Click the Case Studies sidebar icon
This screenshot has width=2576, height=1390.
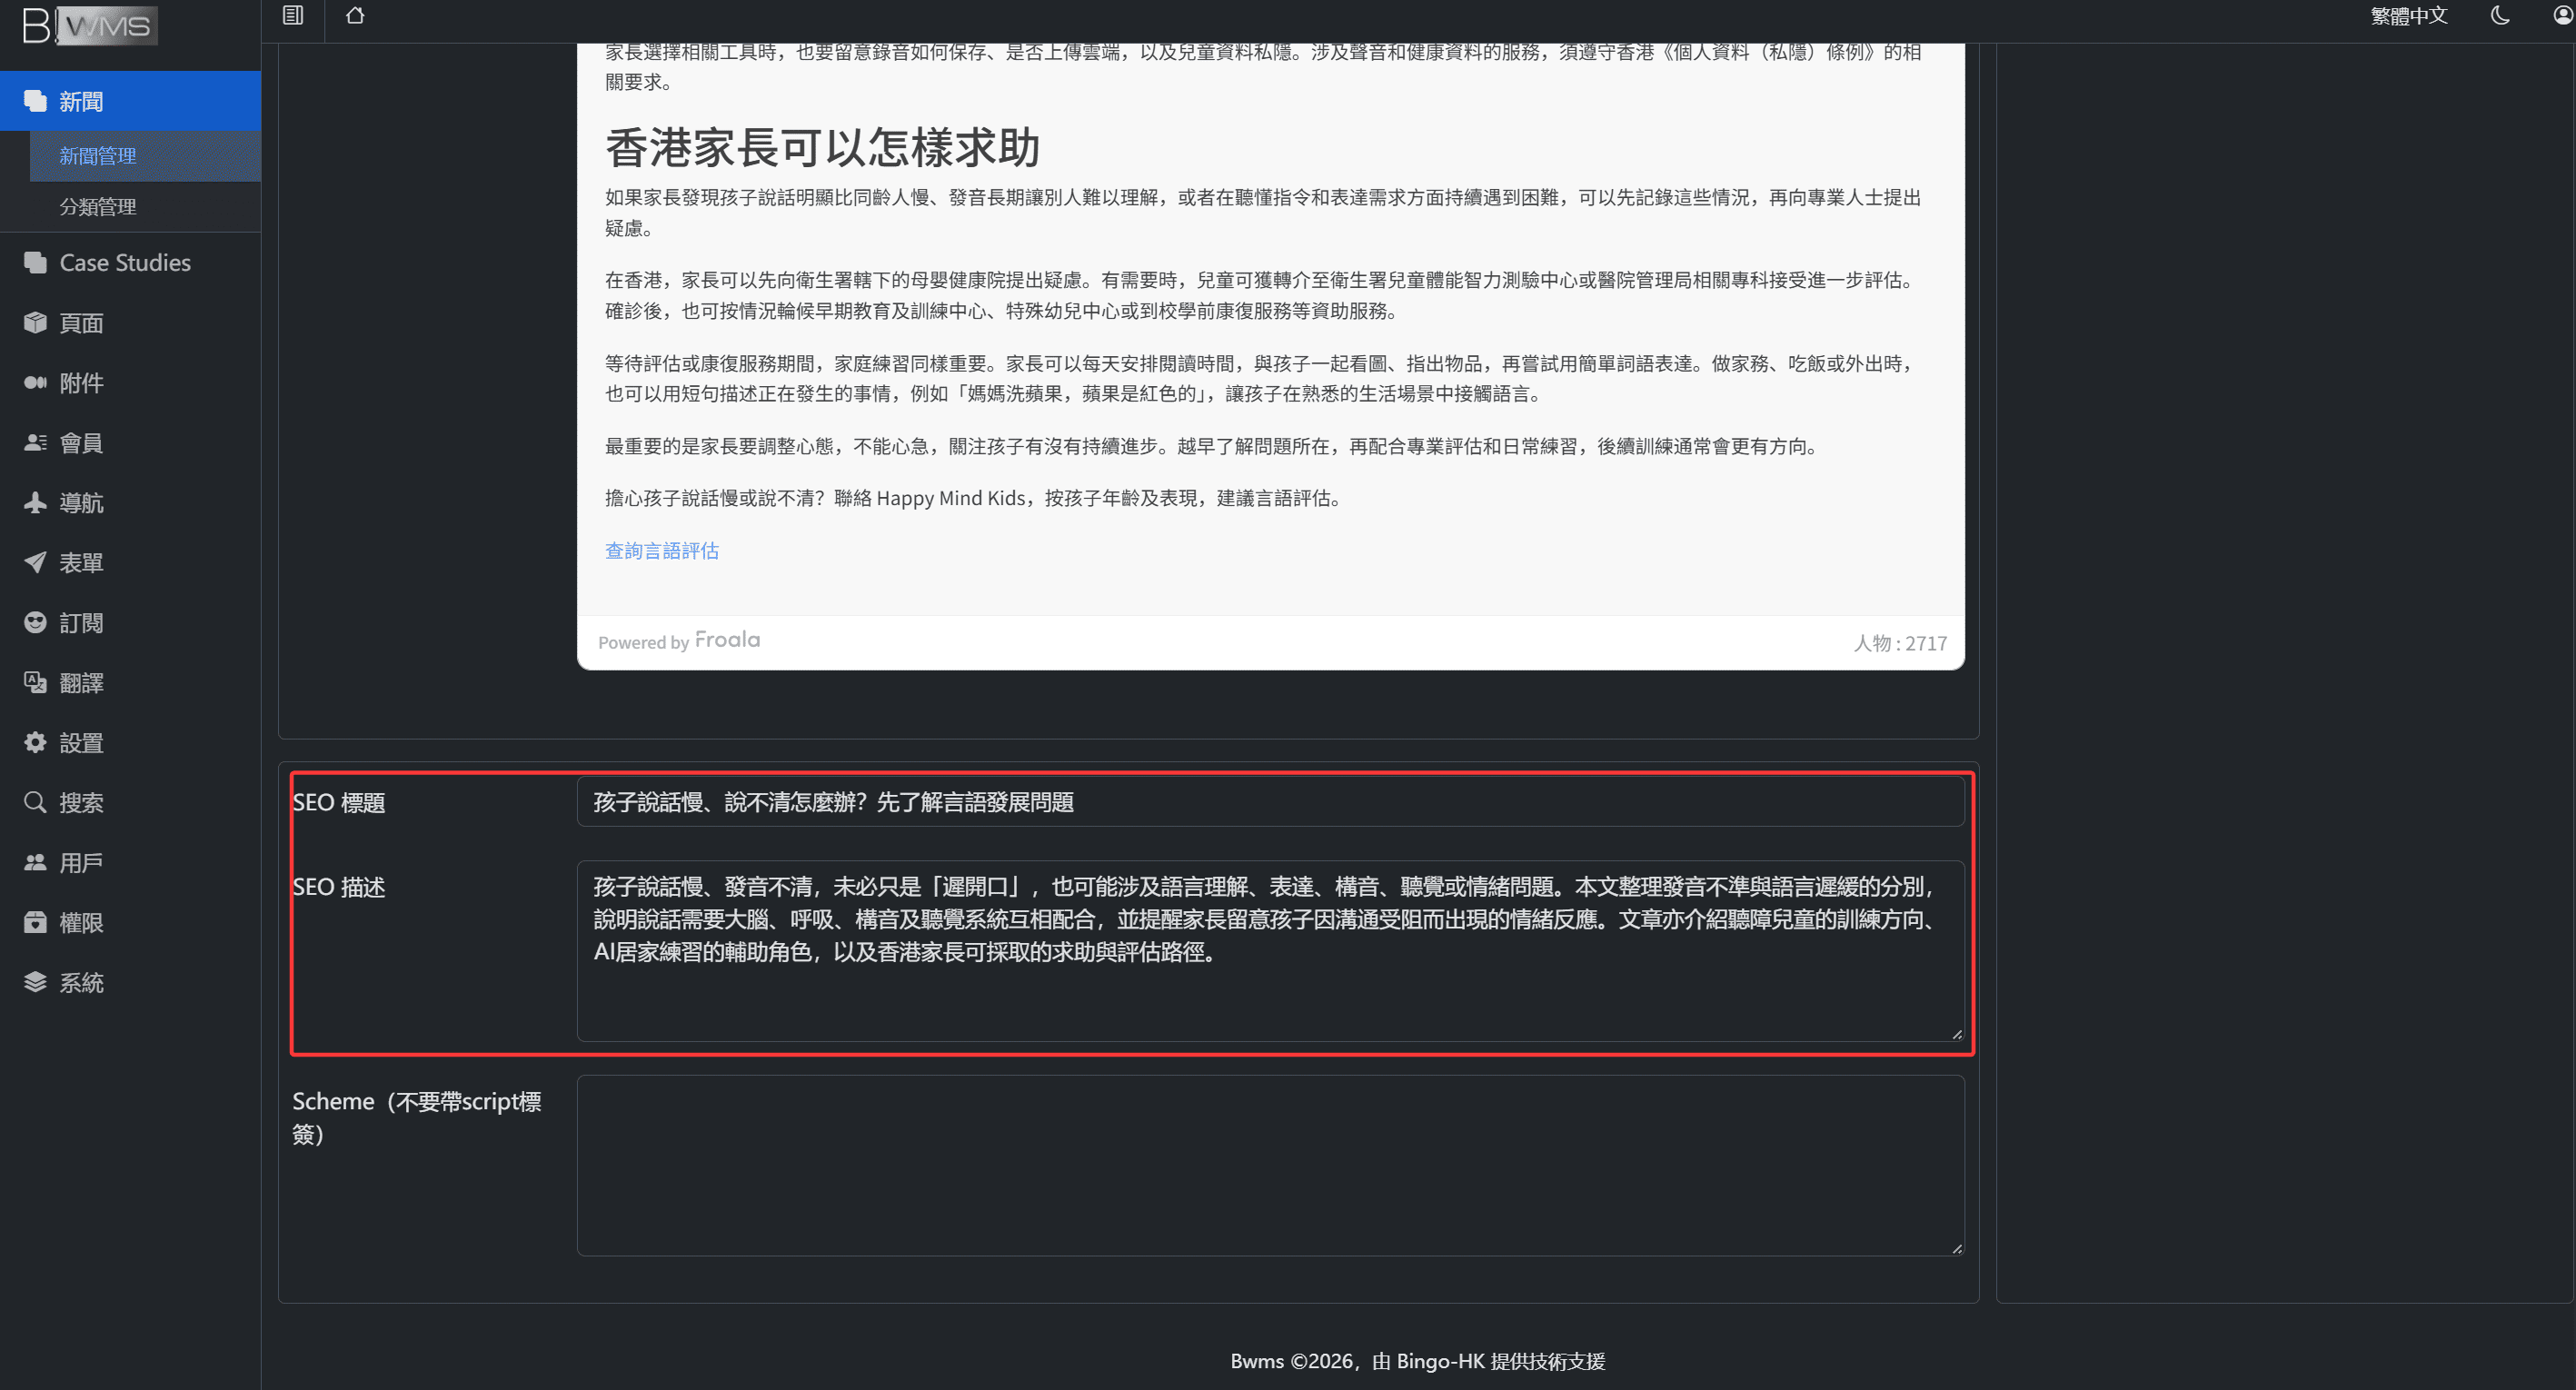(x=35, y=263)
